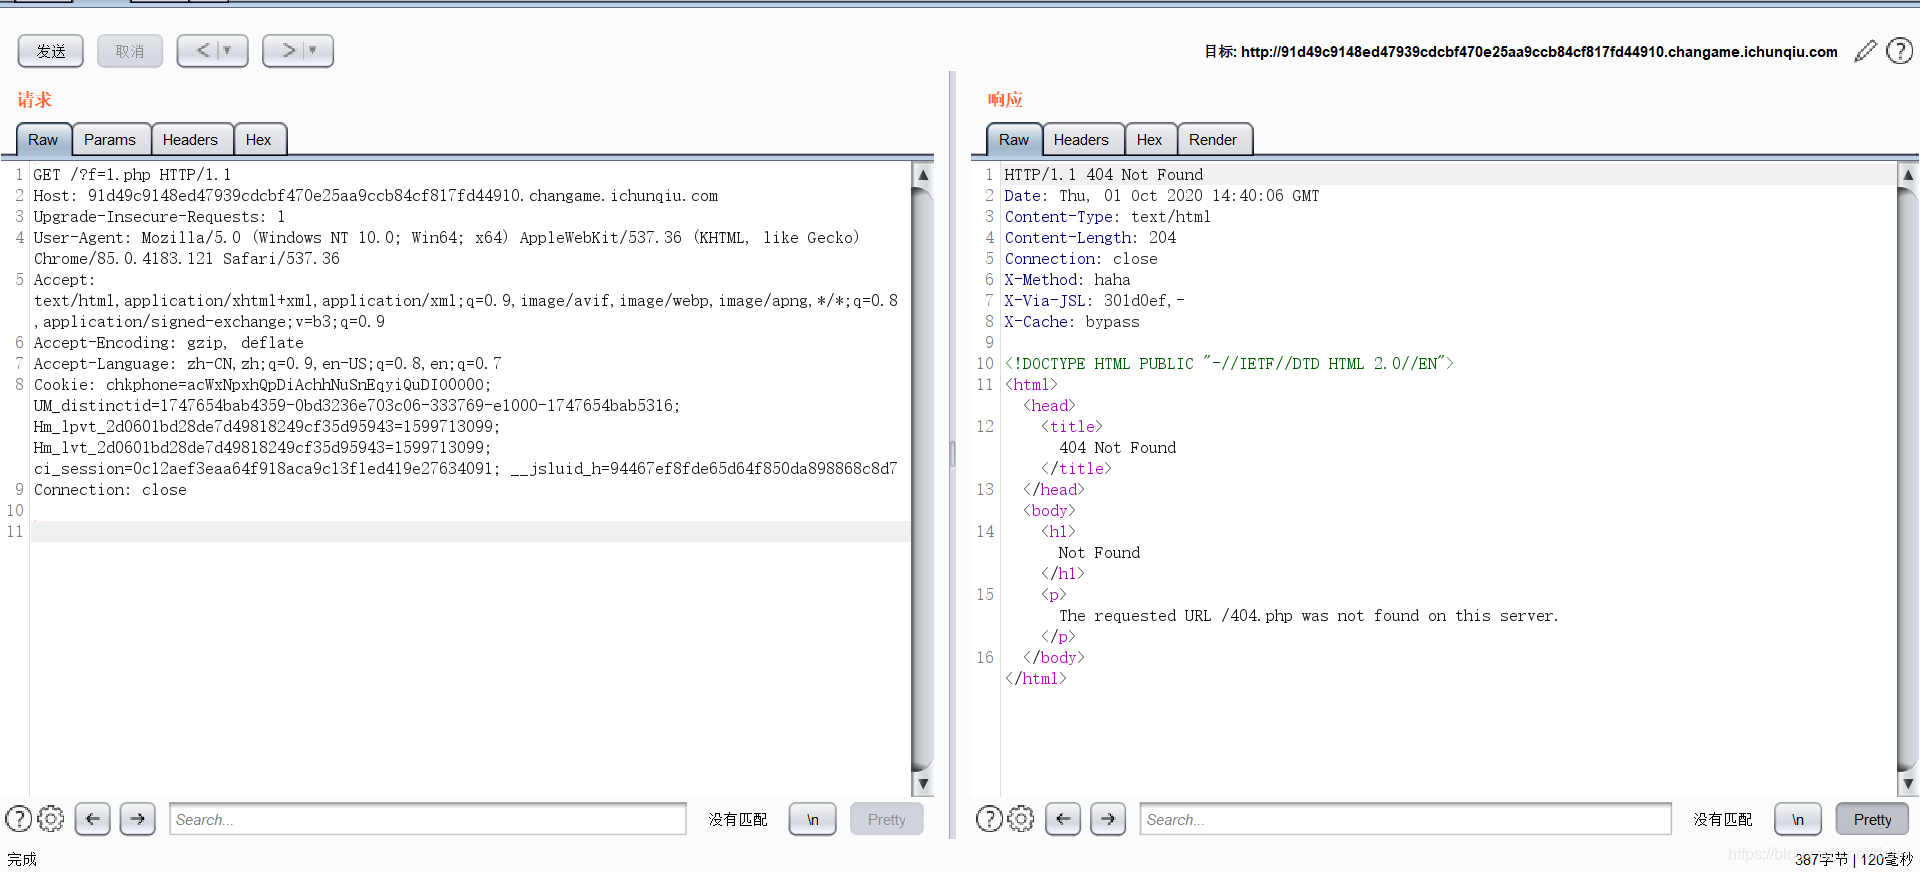Click the X-Method: haha header line
Image resolution: width=1920 pixels, height=872 pixels.
coord(1068,280)
